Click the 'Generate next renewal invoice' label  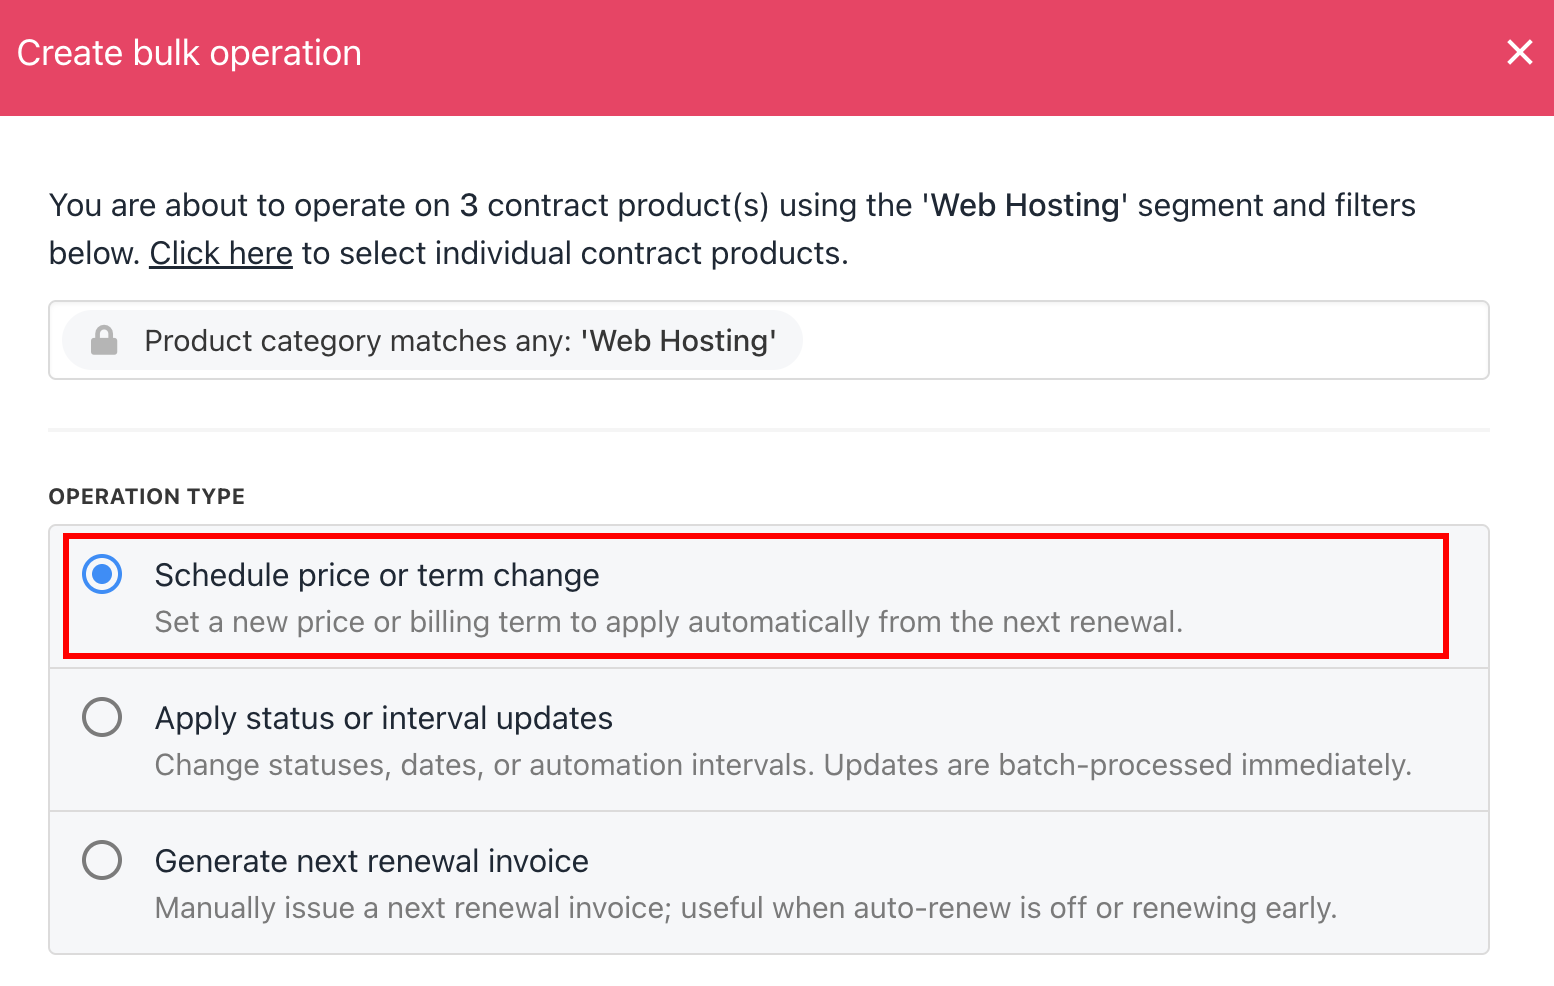point(372,861)
